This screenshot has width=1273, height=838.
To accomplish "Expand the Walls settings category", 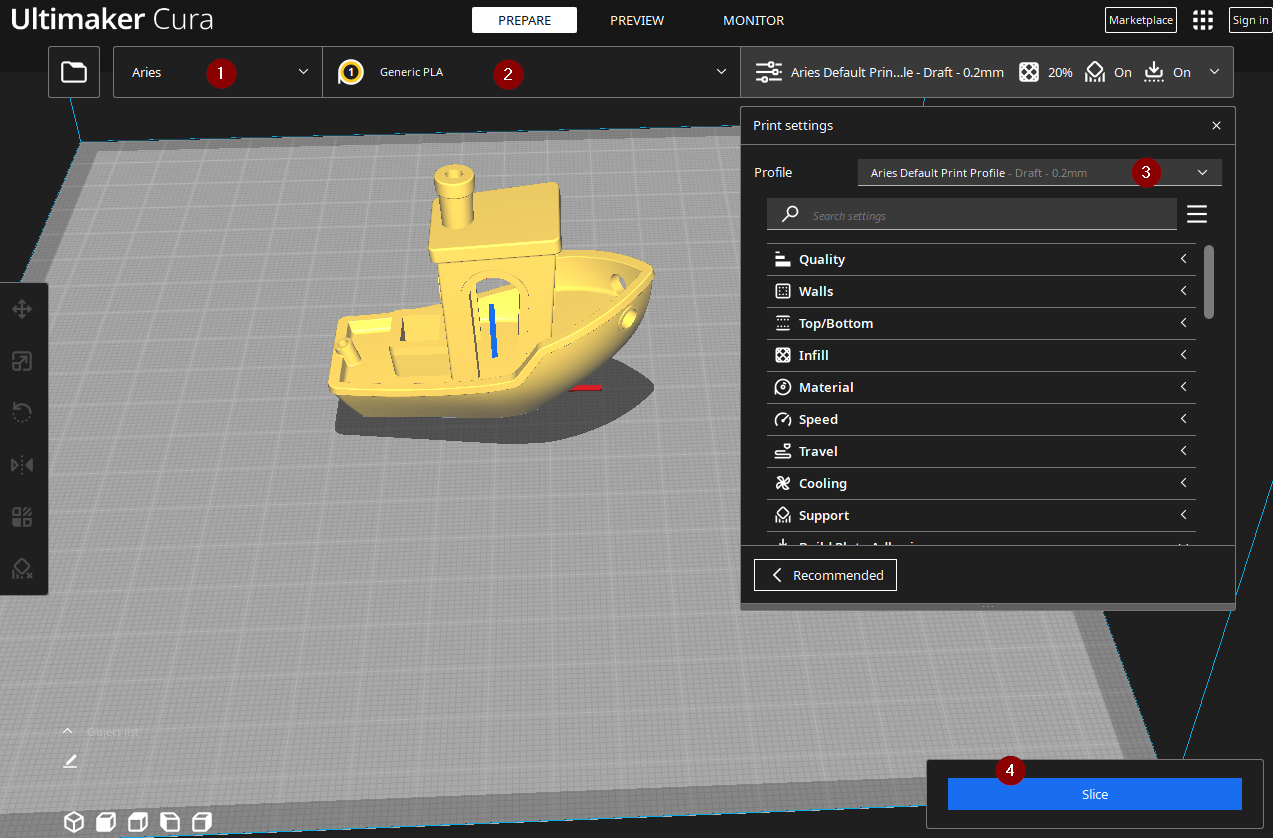I will pyautogui.click(x=981, y=292).
